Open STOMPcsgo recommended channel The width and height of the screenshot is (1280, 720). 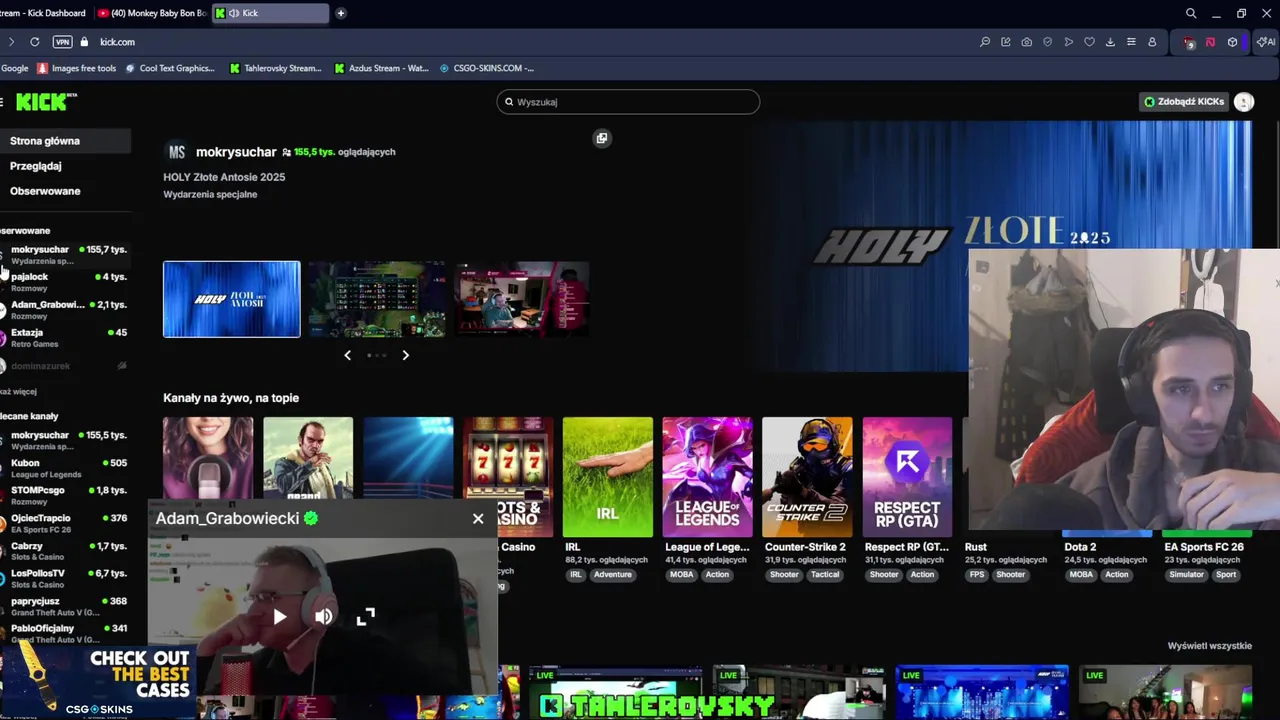click(x=65, y=496)
